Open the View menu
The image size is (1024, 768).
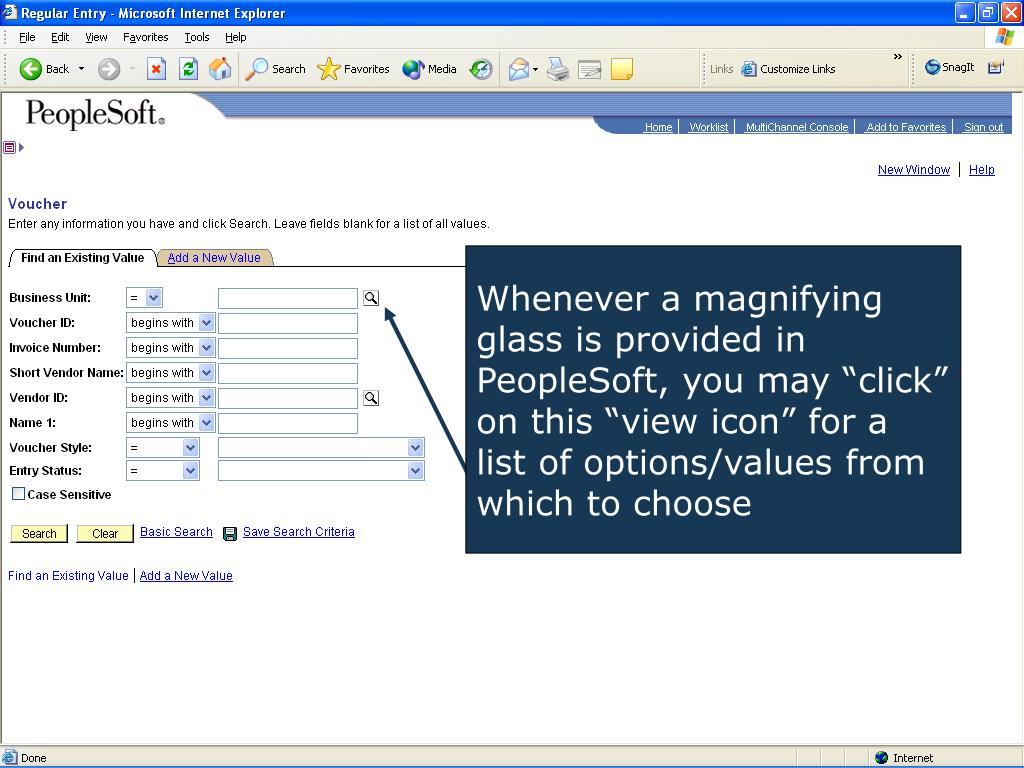tap(96, 37)
